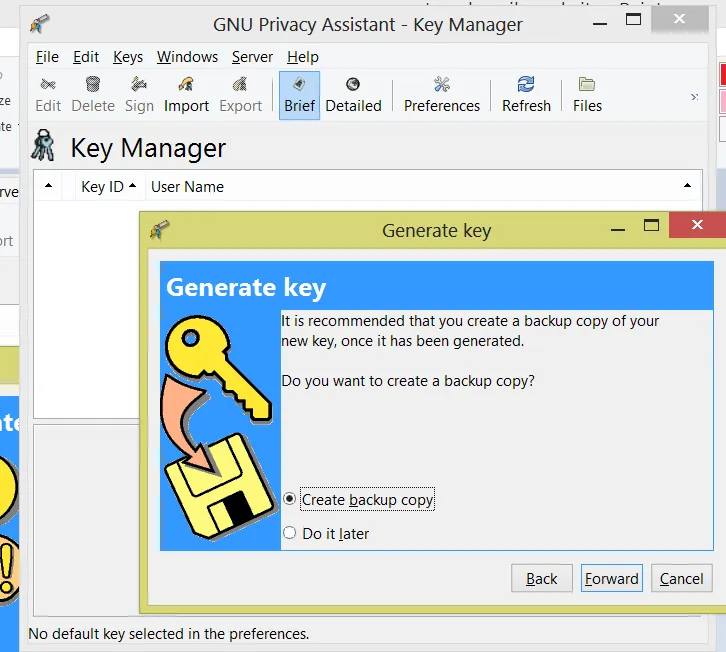This screenshot has width=726, height=652.
Task: Switch to Detailed view in toolbar
Action: coord(353,95)
